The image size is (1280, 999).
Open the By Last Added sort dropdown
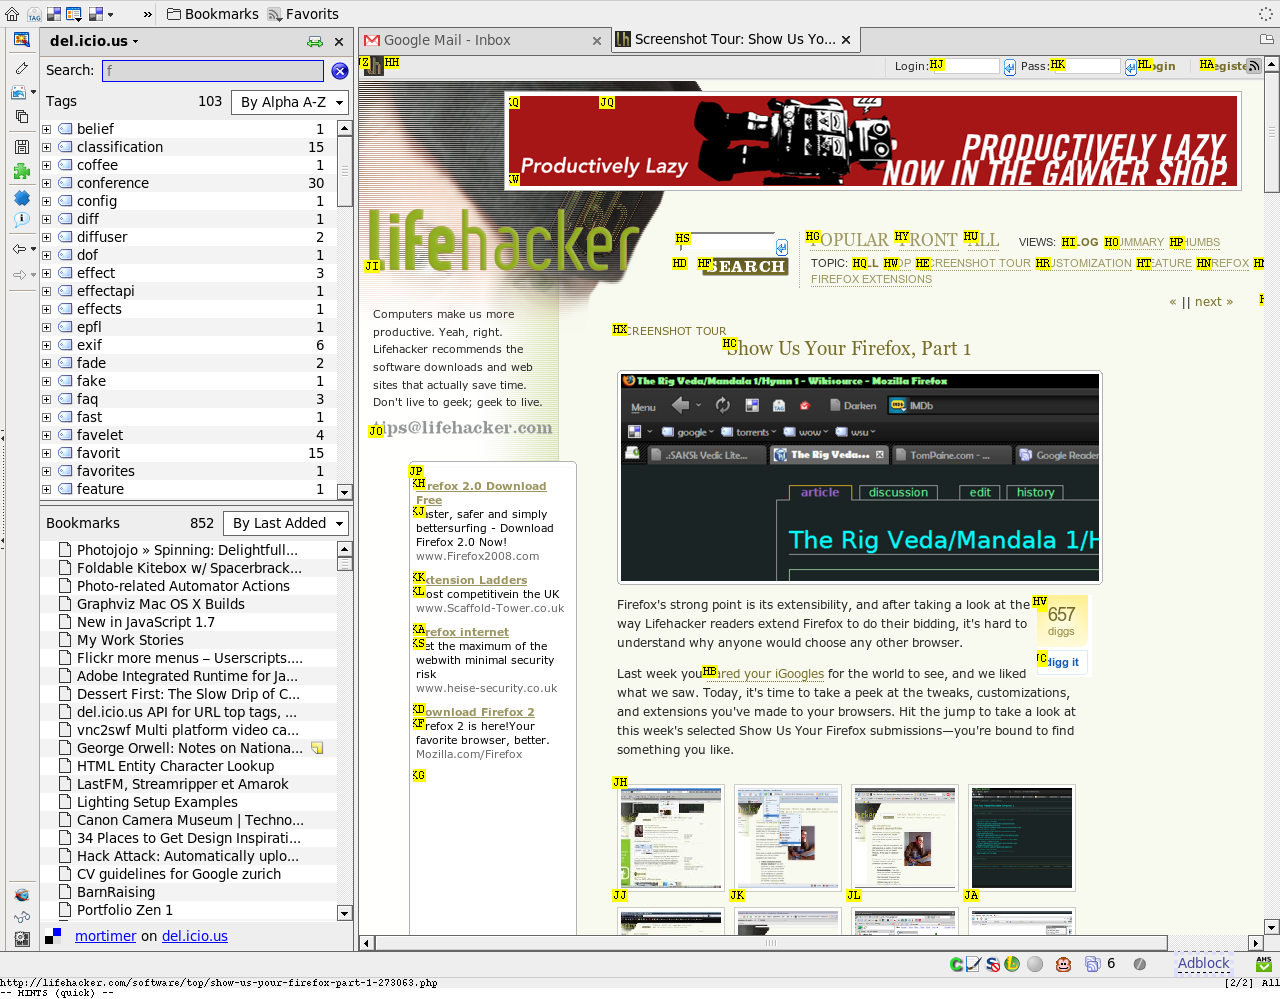pos(286,523)
